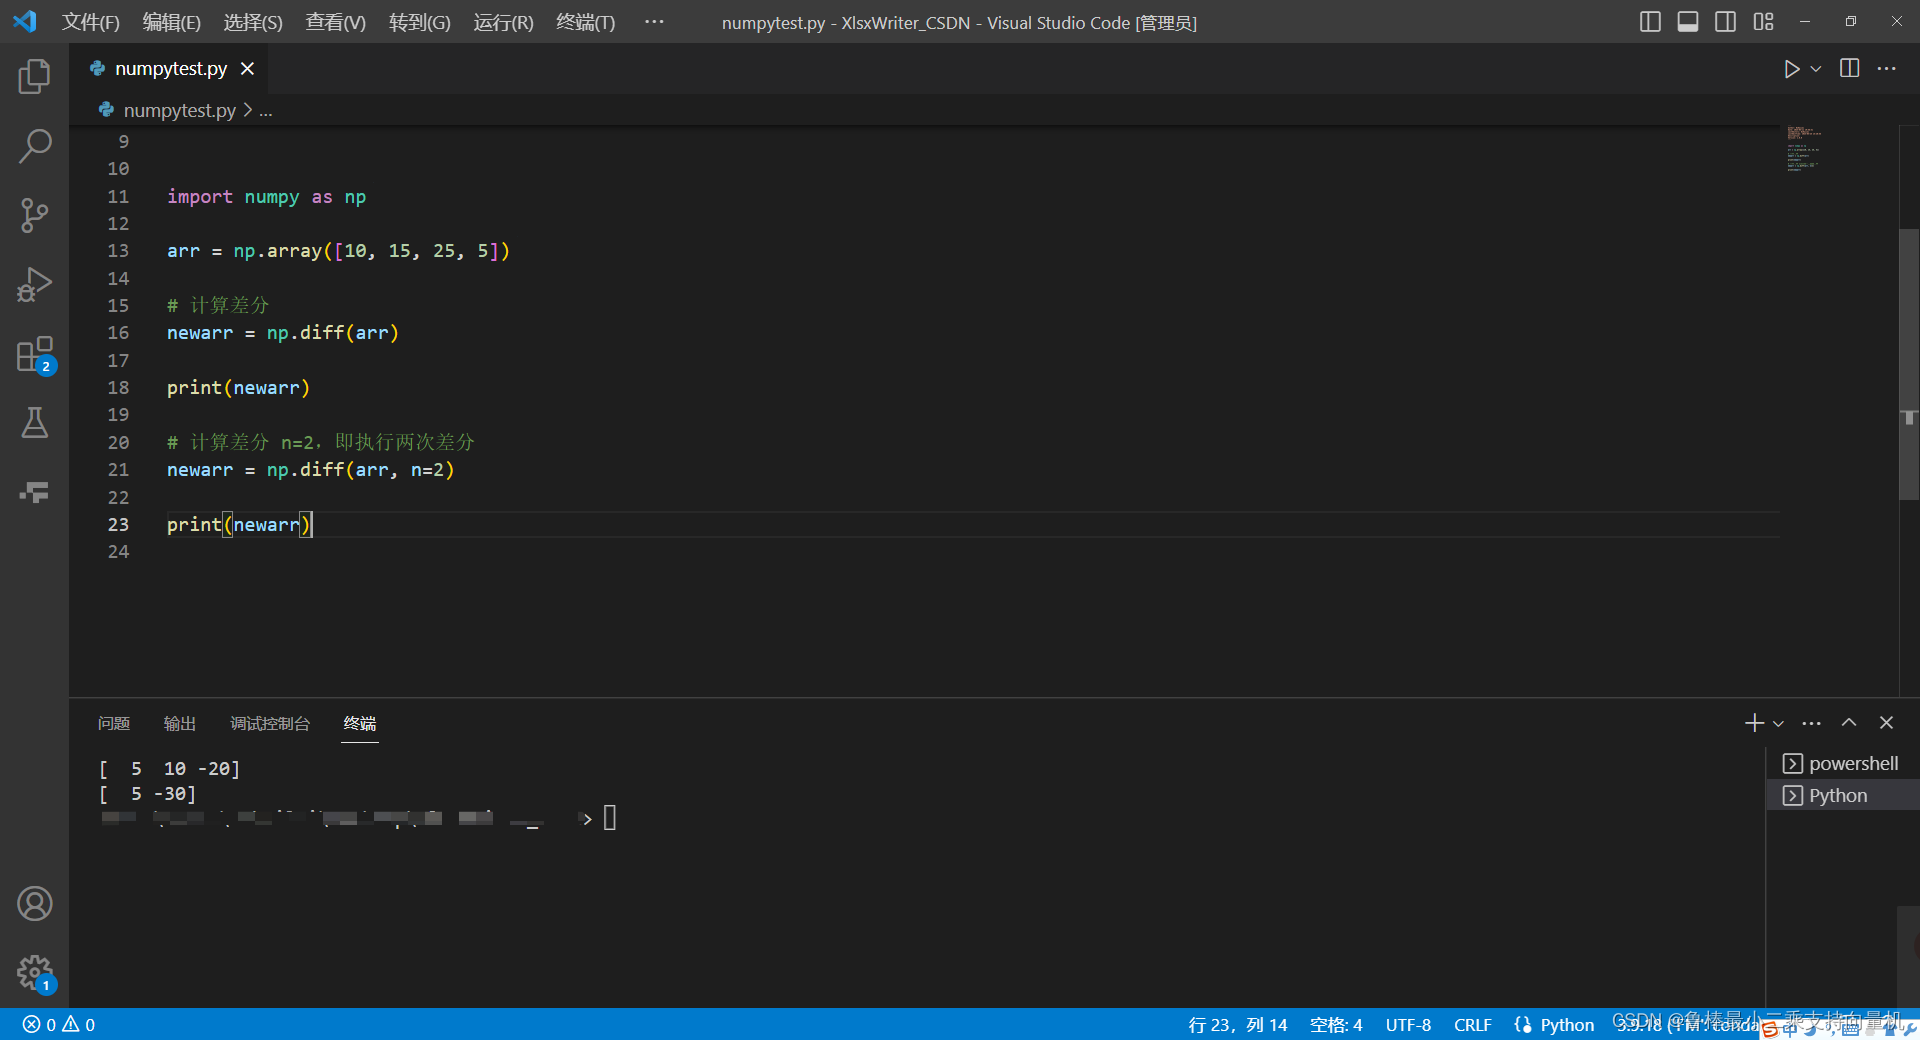
Task: Open the 运行(R) menu
Action: tap(503, 22)
